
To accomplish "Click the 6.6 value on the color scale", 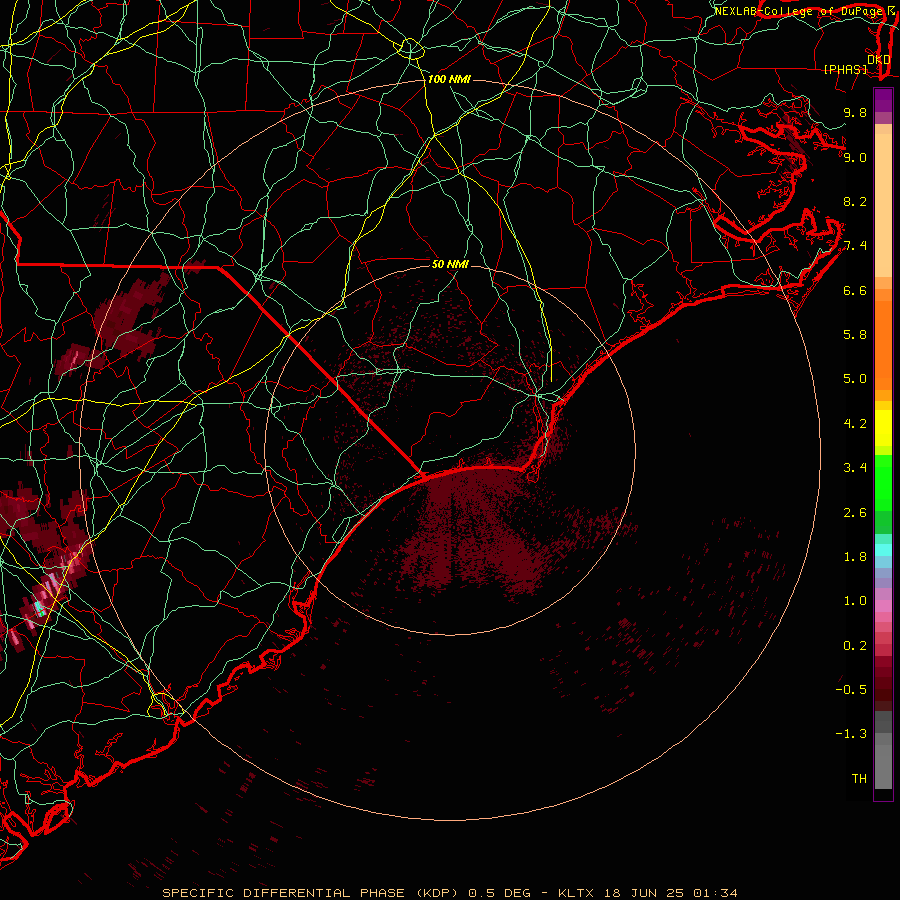I will click(x=855, y=290).
